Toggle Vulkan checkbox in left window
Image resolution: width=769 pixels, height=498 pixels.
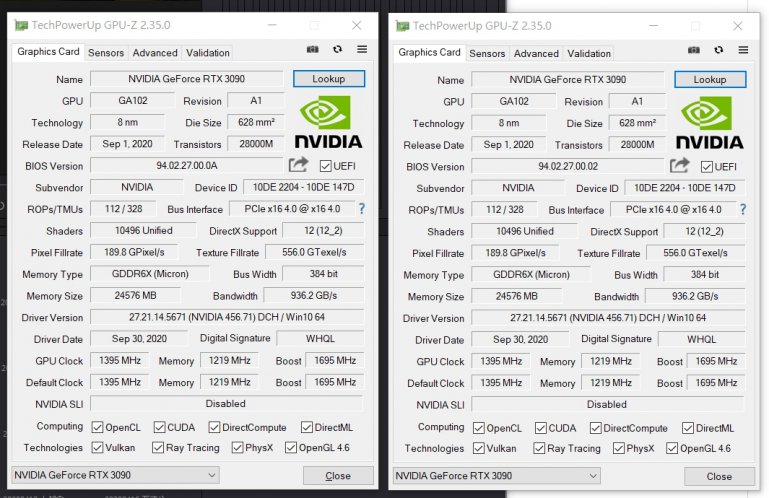point(97,447)
